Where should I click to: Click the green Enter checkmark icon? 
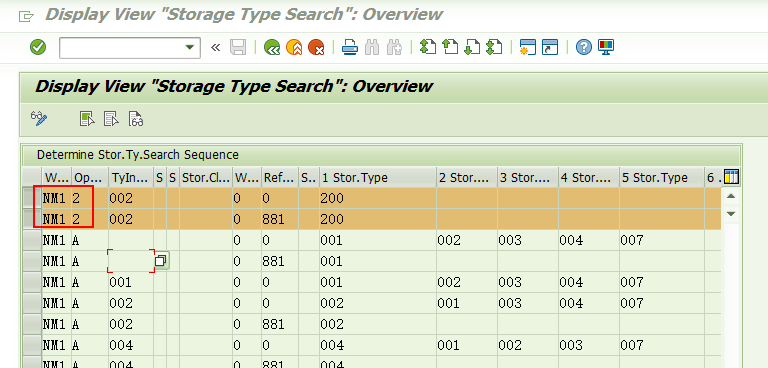click(38, 48)
